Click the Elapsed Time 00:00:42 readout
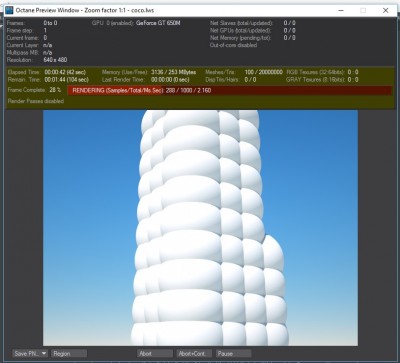This screenshot has height=363, width=400. [47, 72]
